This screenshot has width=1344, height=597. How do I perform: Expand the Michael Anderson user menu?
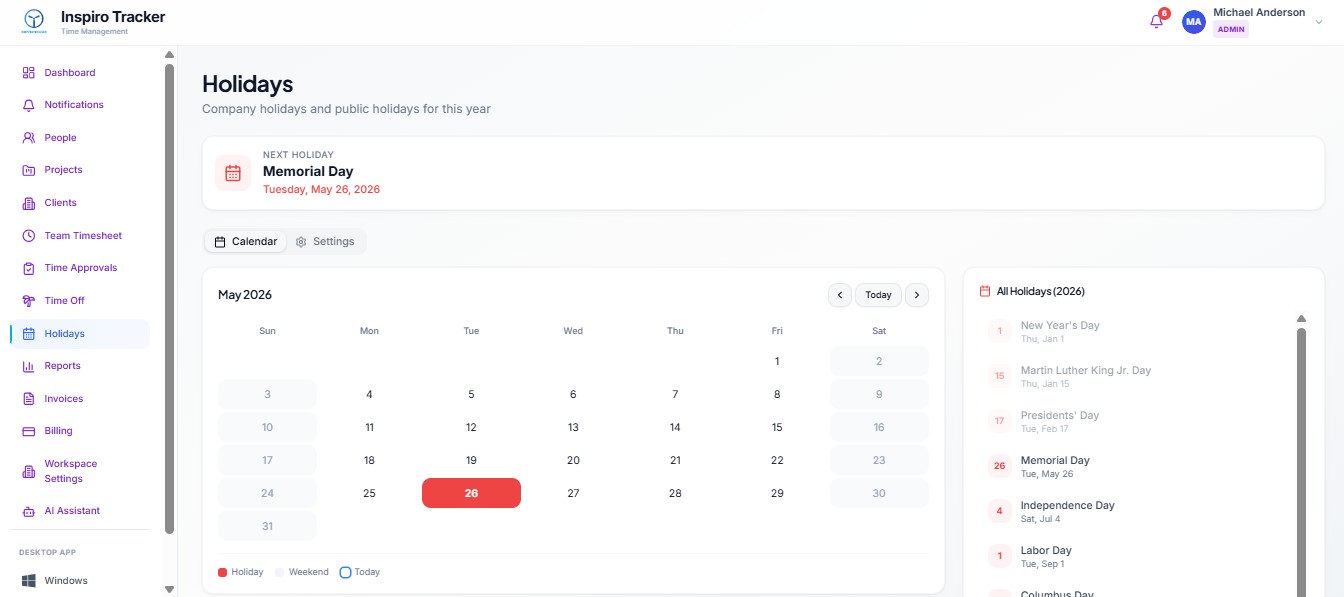click(1318, 22)
